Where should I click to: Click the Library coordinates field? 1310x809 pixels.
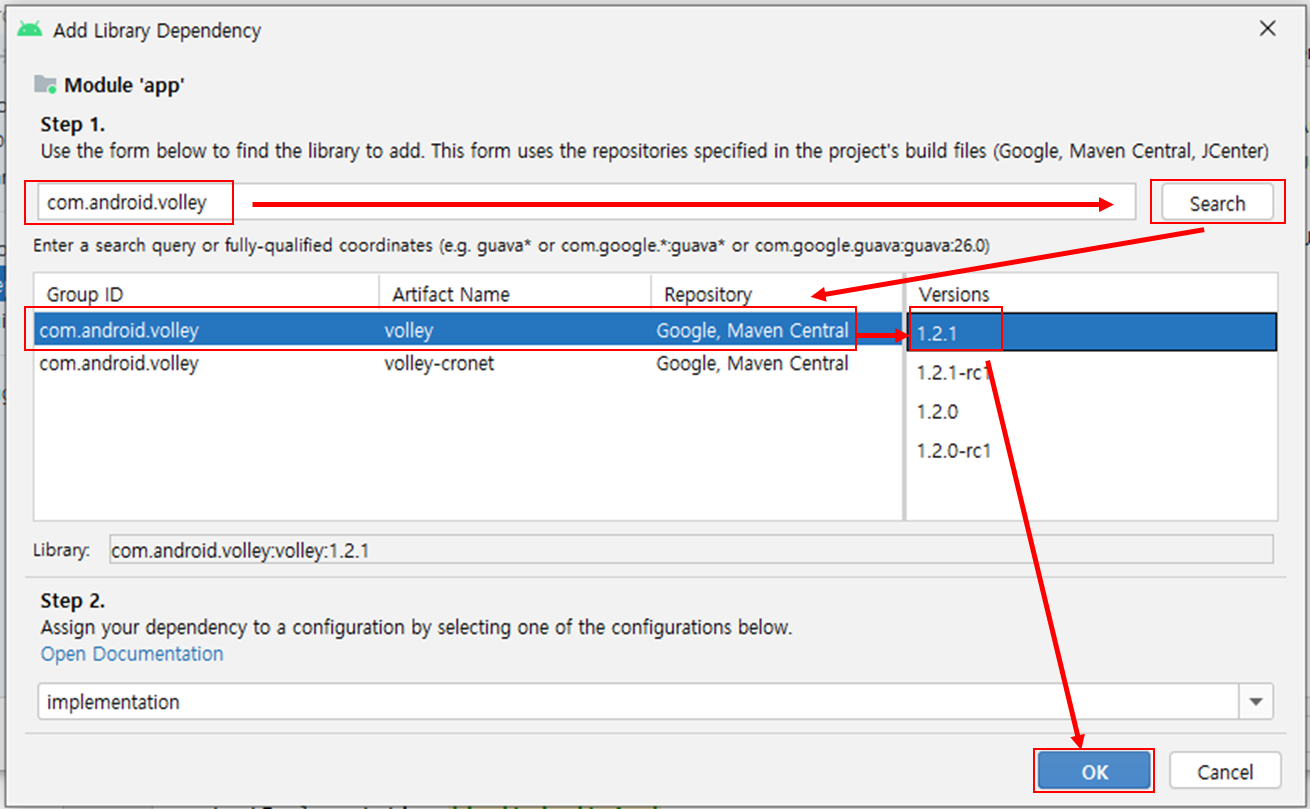click(690, 550)
